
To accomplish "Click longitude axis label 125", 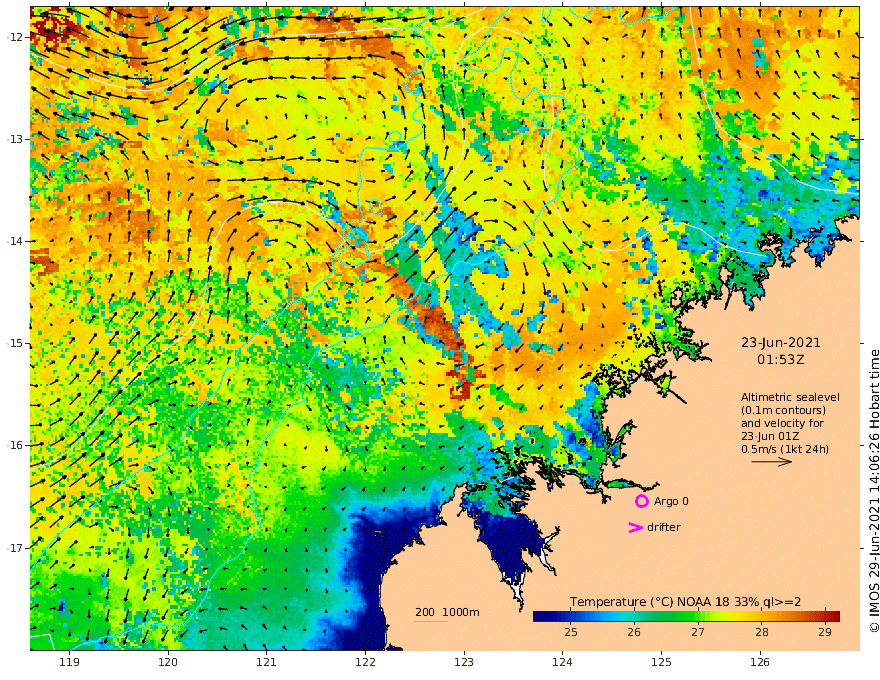I will pyautogui.click(x=662, y=662).
